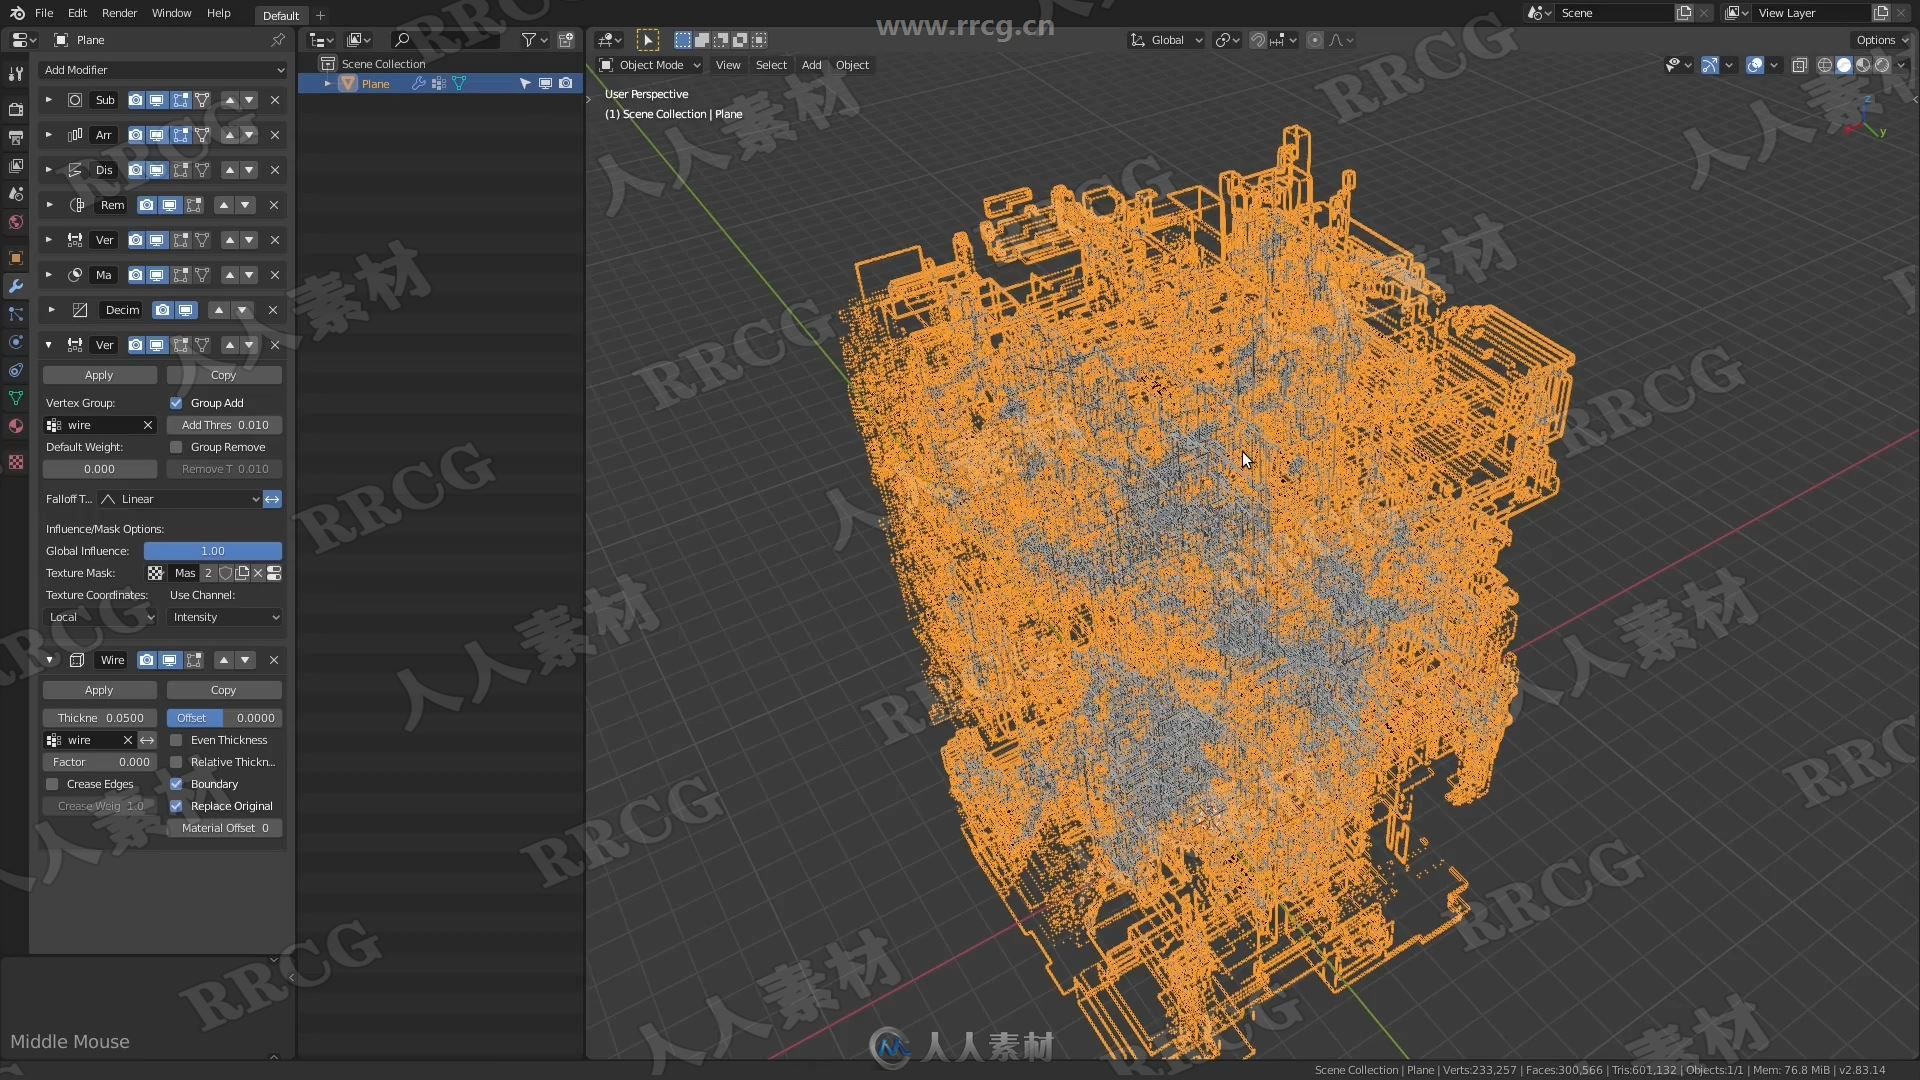Drag the Global Influence slider value
The image size is (1920, 1080).
tap(212, 550)
